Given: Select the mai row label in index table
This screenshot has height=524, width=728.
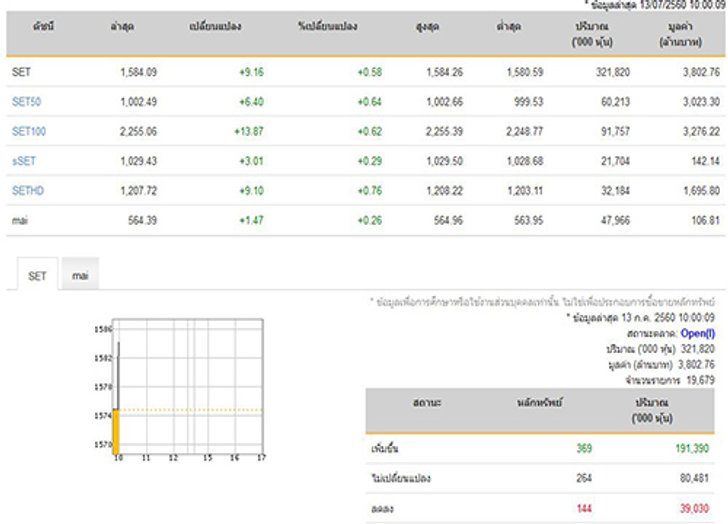Looking at the screenshot, I should (x=20, y=220).
